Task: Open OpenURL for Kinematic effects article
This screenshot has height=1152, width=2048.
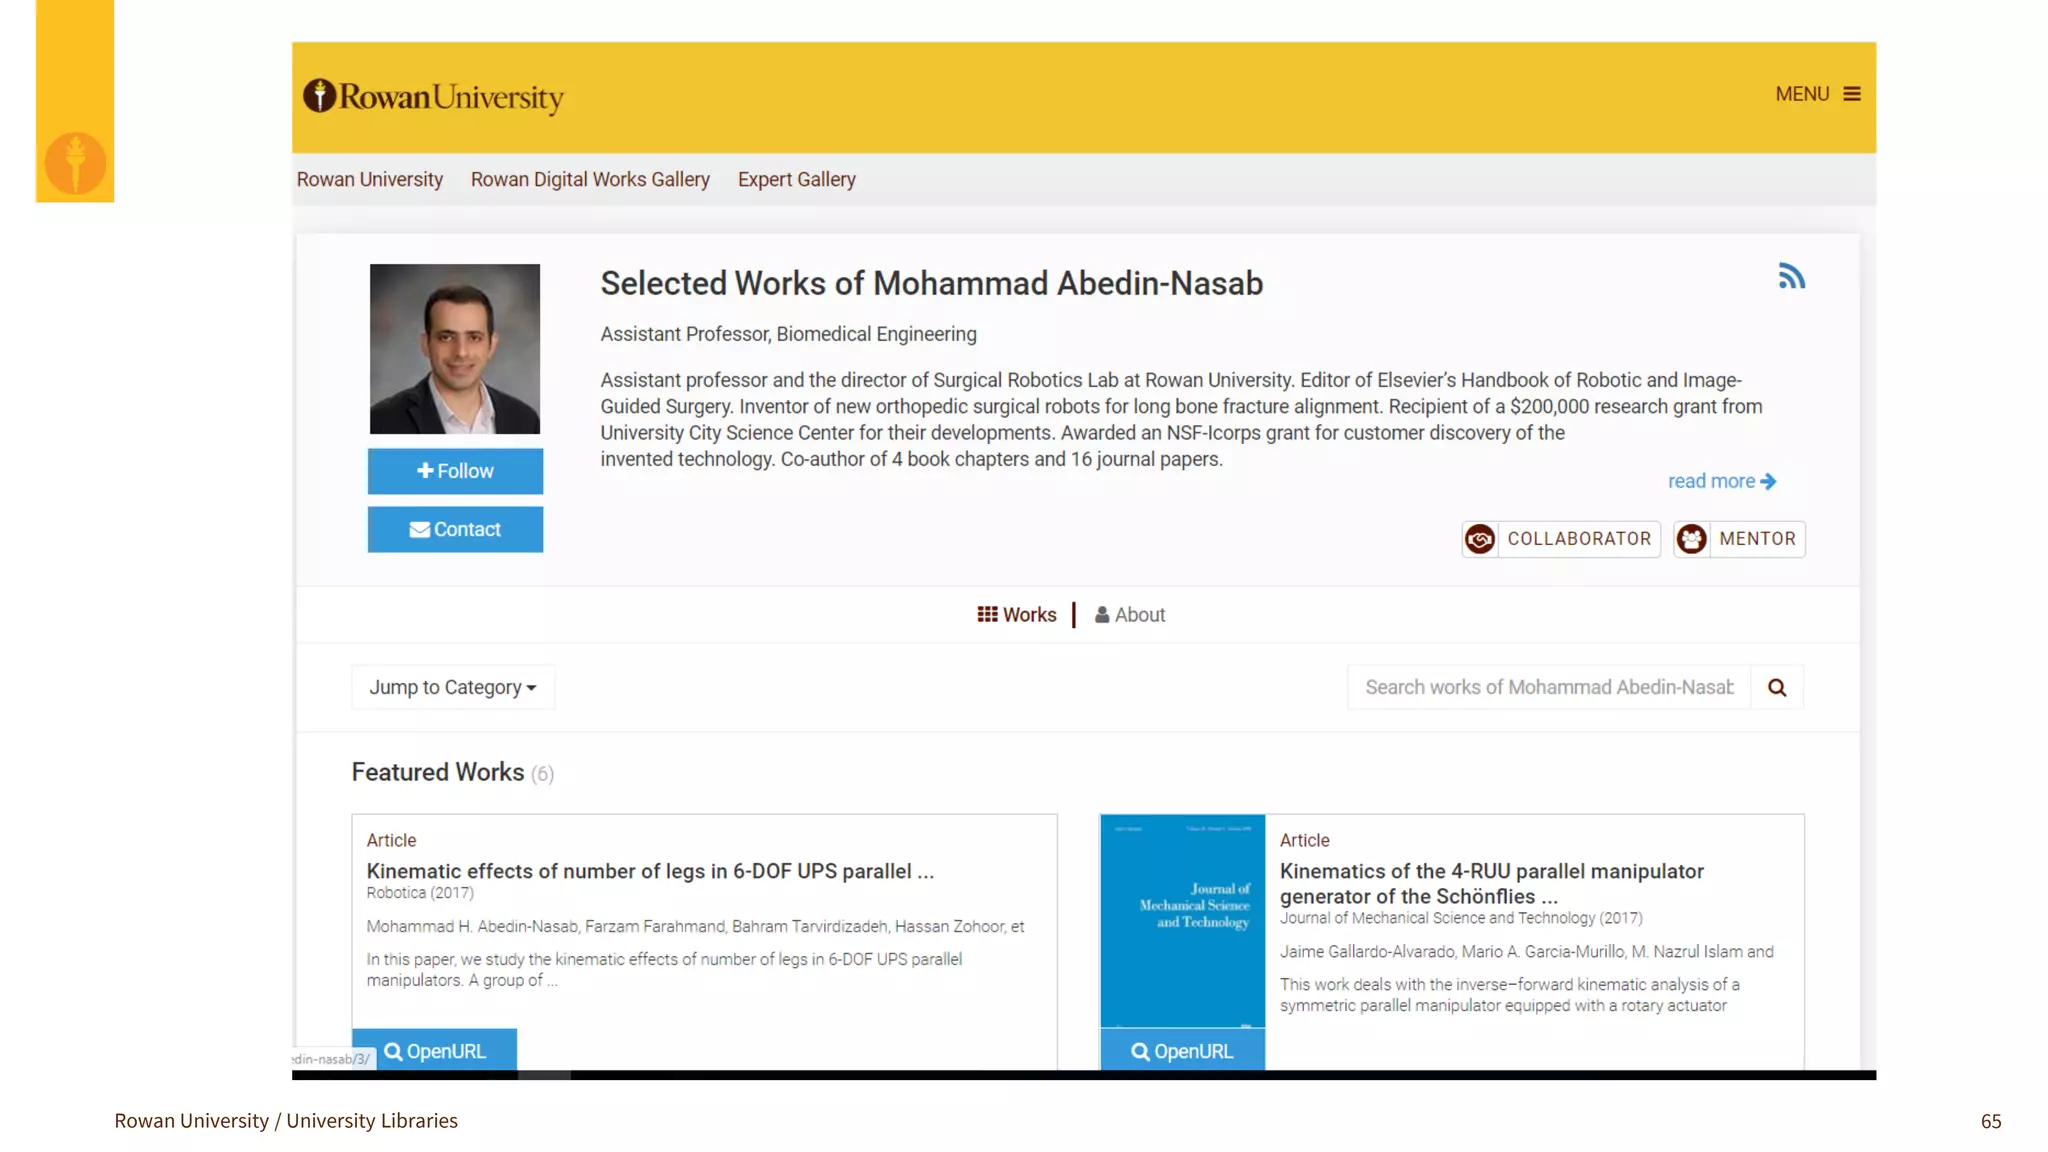Action: [x=434, y=1050]
